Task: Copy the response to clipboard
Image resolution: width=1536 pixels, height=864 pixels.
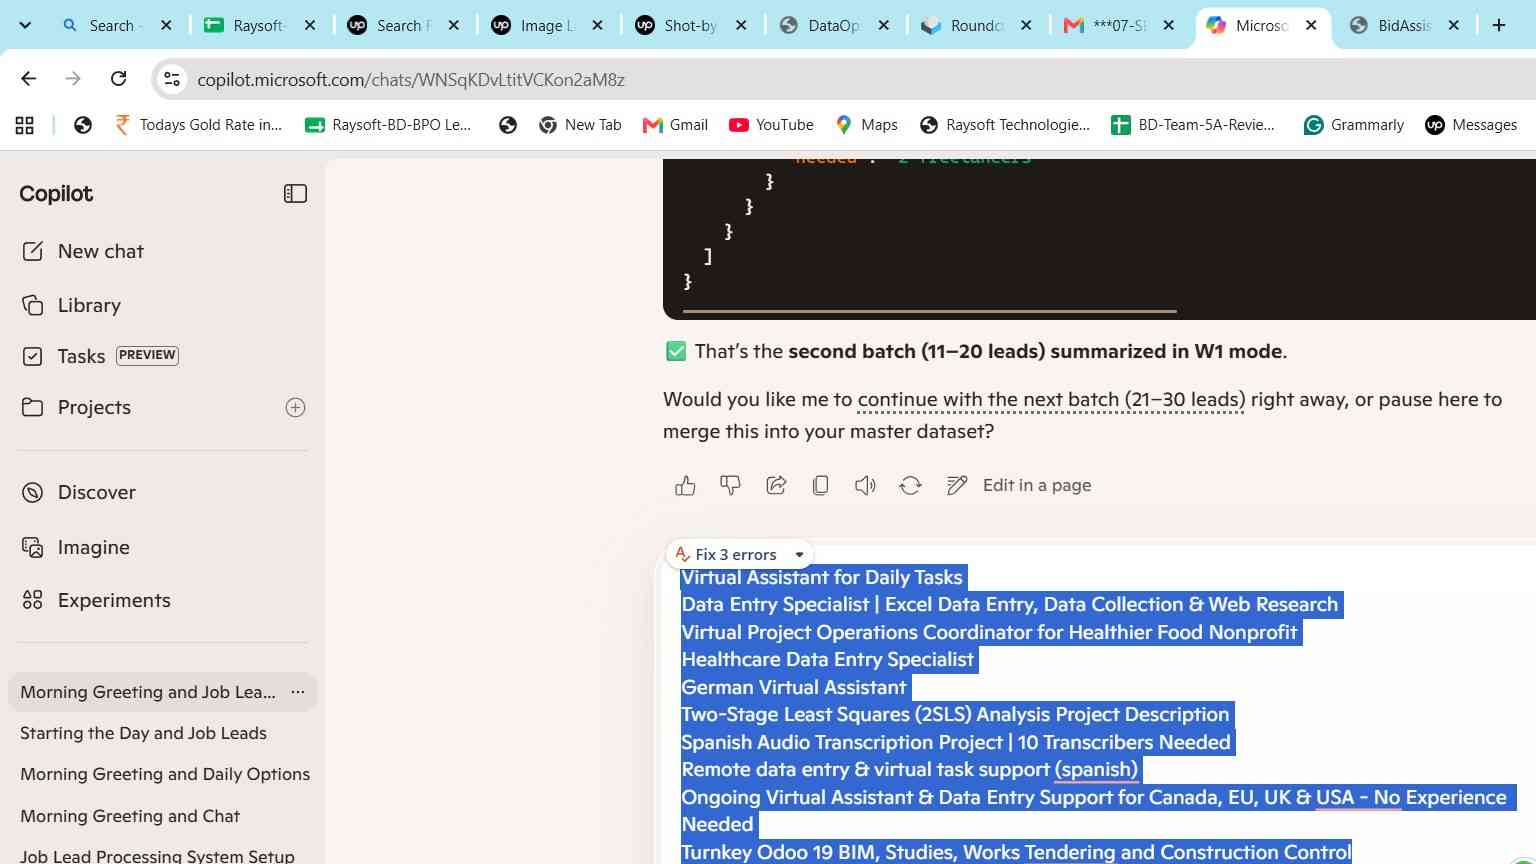Action: tap(820, 485)
